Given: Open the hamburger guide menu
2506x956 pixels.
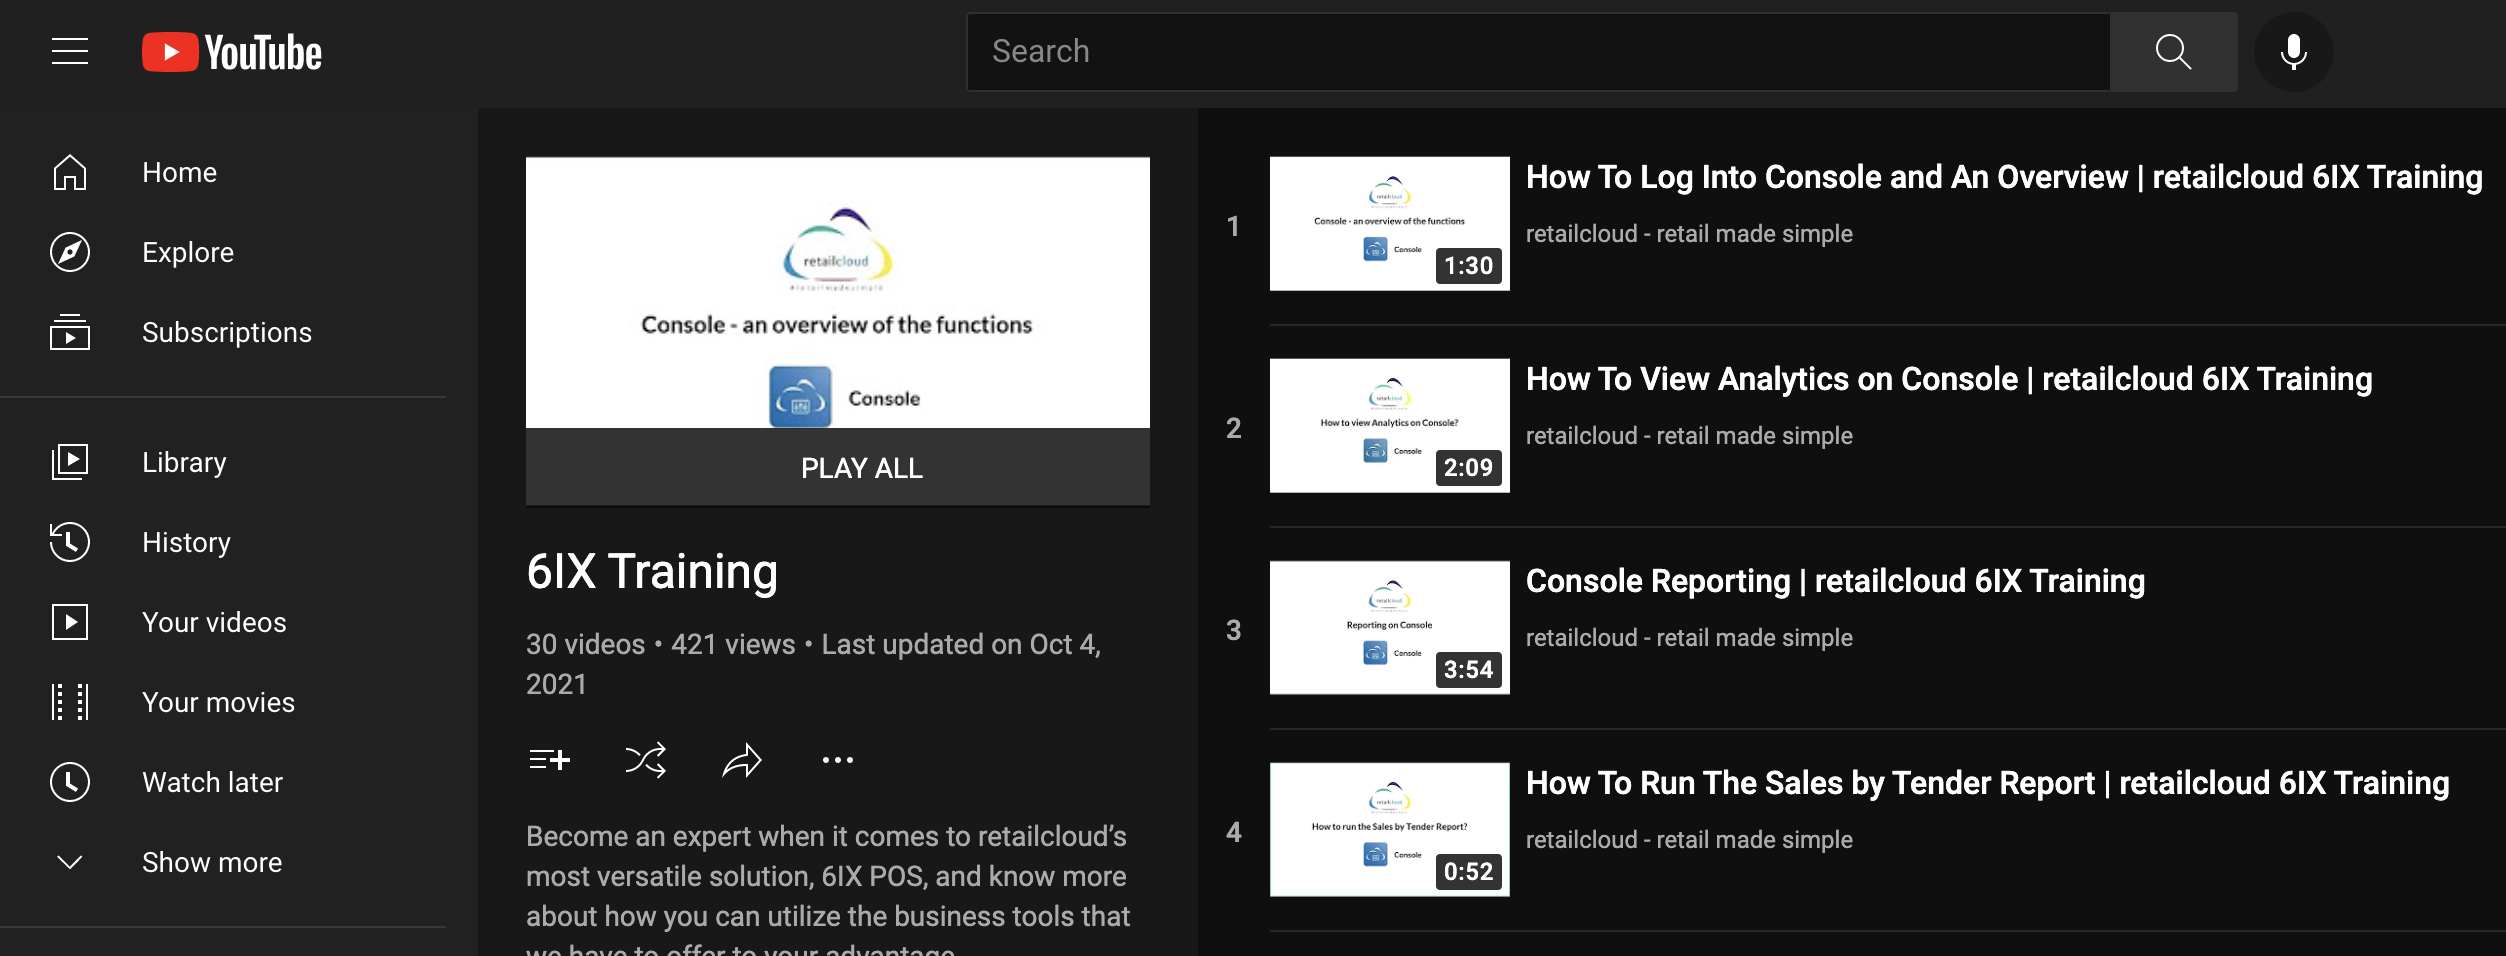Looking at the screenshot, I should 70,52.
